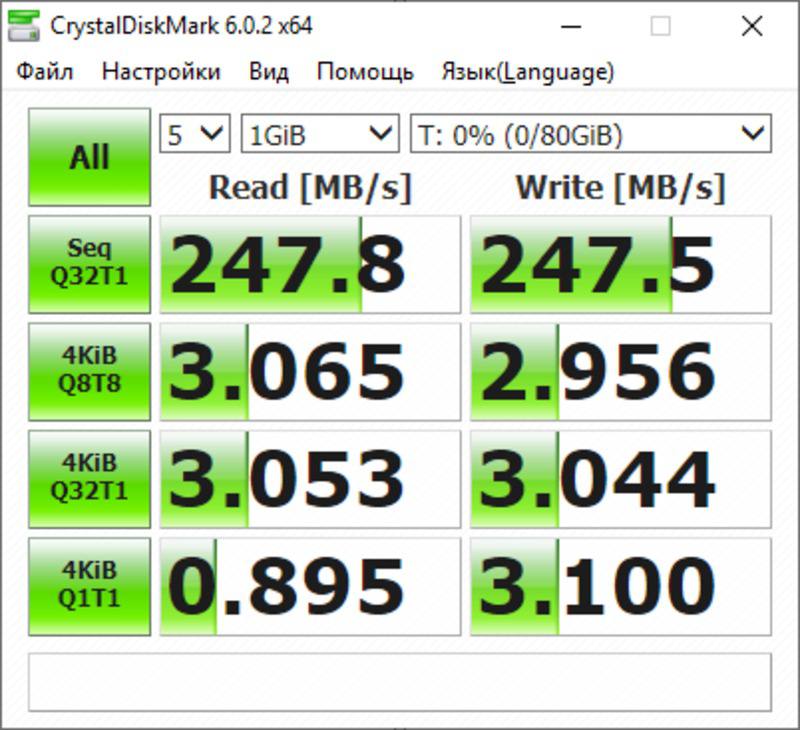Select the 4KiB Q1T1 write value 3.100
Viewport: 800px width, 730px height.
point(620,587)
